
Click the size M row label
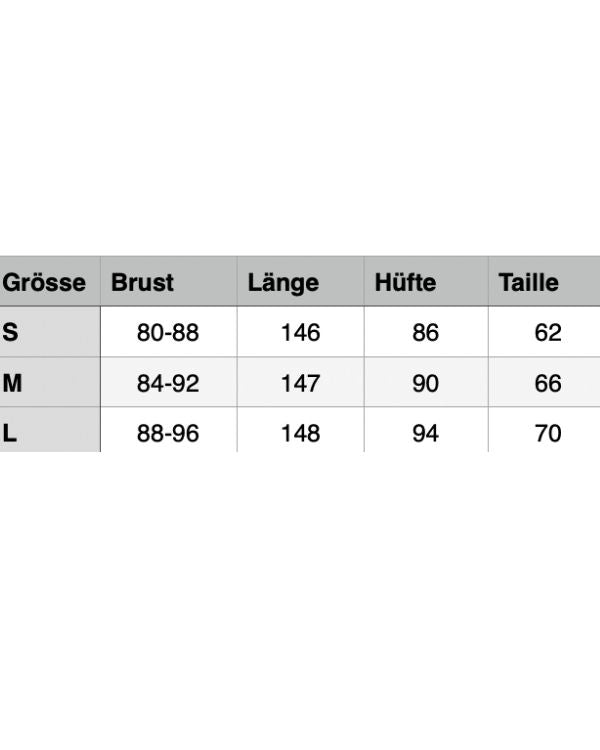tap(13, 383)
